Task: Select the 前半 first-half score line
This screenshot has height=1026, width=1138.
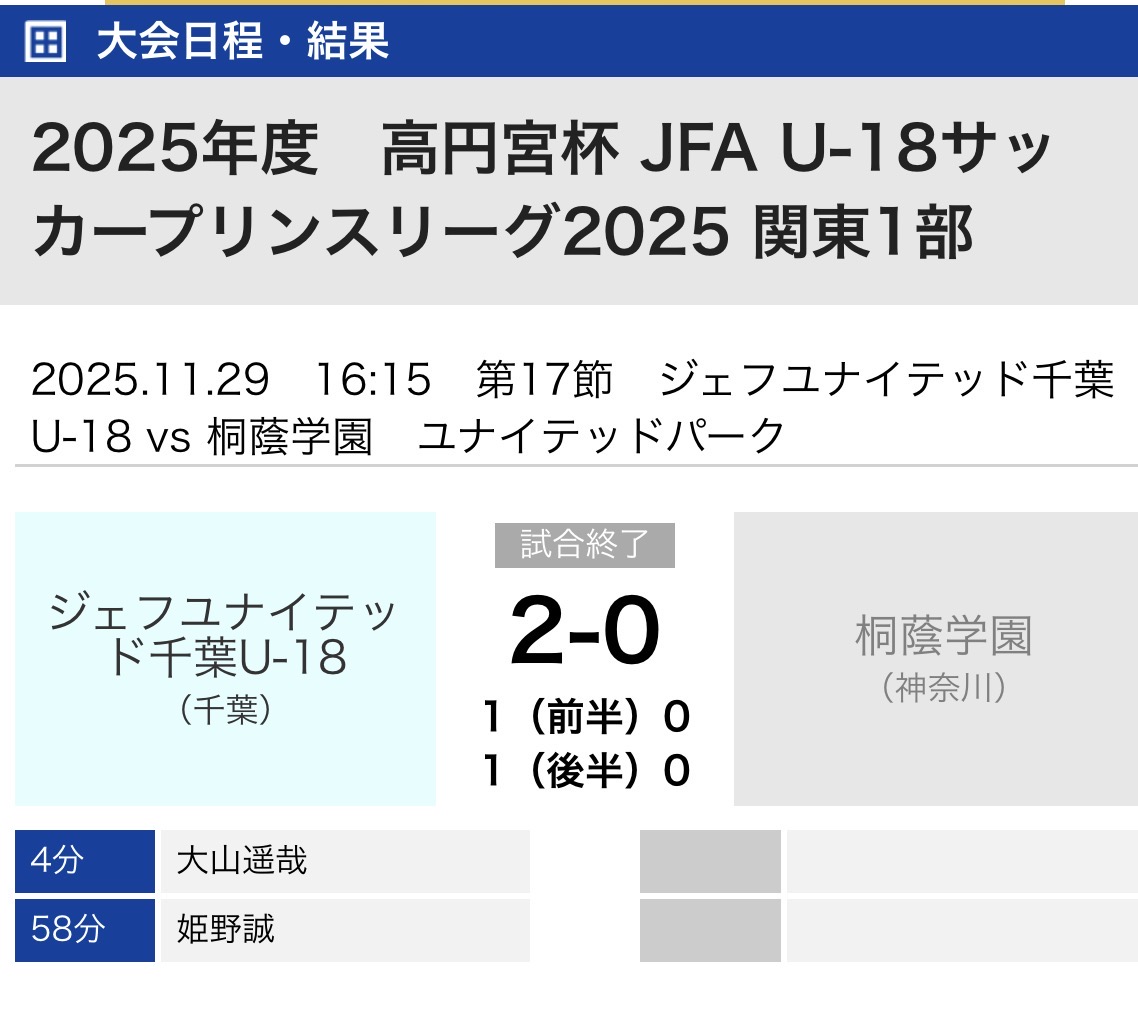Action: 585,717
